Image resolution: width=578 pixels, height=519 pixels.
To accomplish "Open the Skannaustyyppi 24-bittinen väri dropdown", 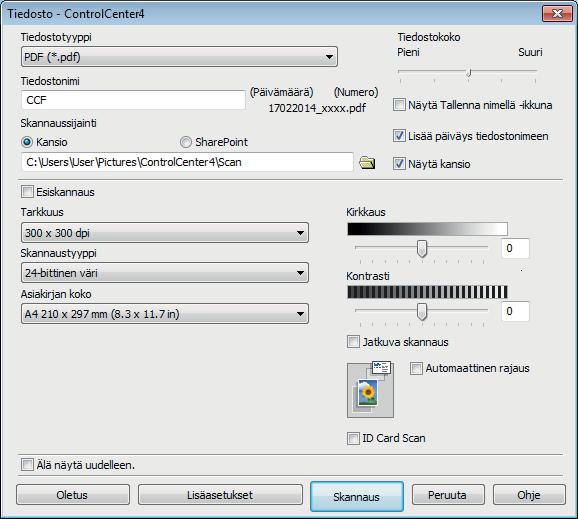I will pos(165,273).
